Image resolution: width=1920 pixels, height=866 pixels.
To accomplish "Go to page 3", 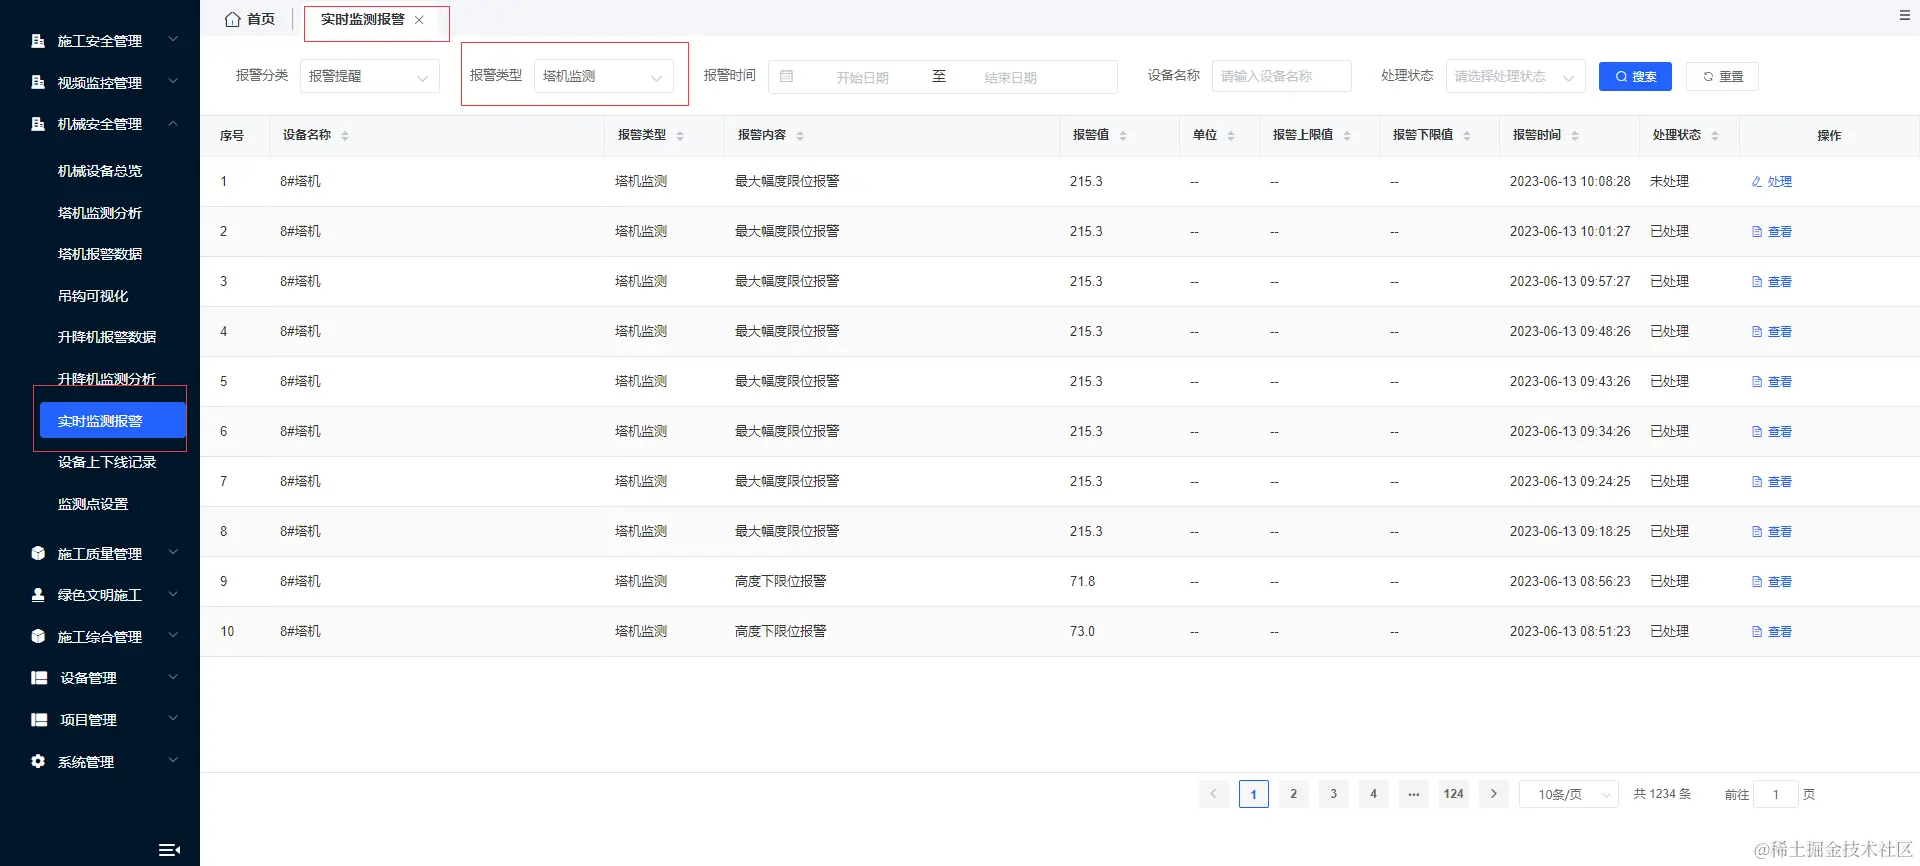I will click(x=1334, y=794).
